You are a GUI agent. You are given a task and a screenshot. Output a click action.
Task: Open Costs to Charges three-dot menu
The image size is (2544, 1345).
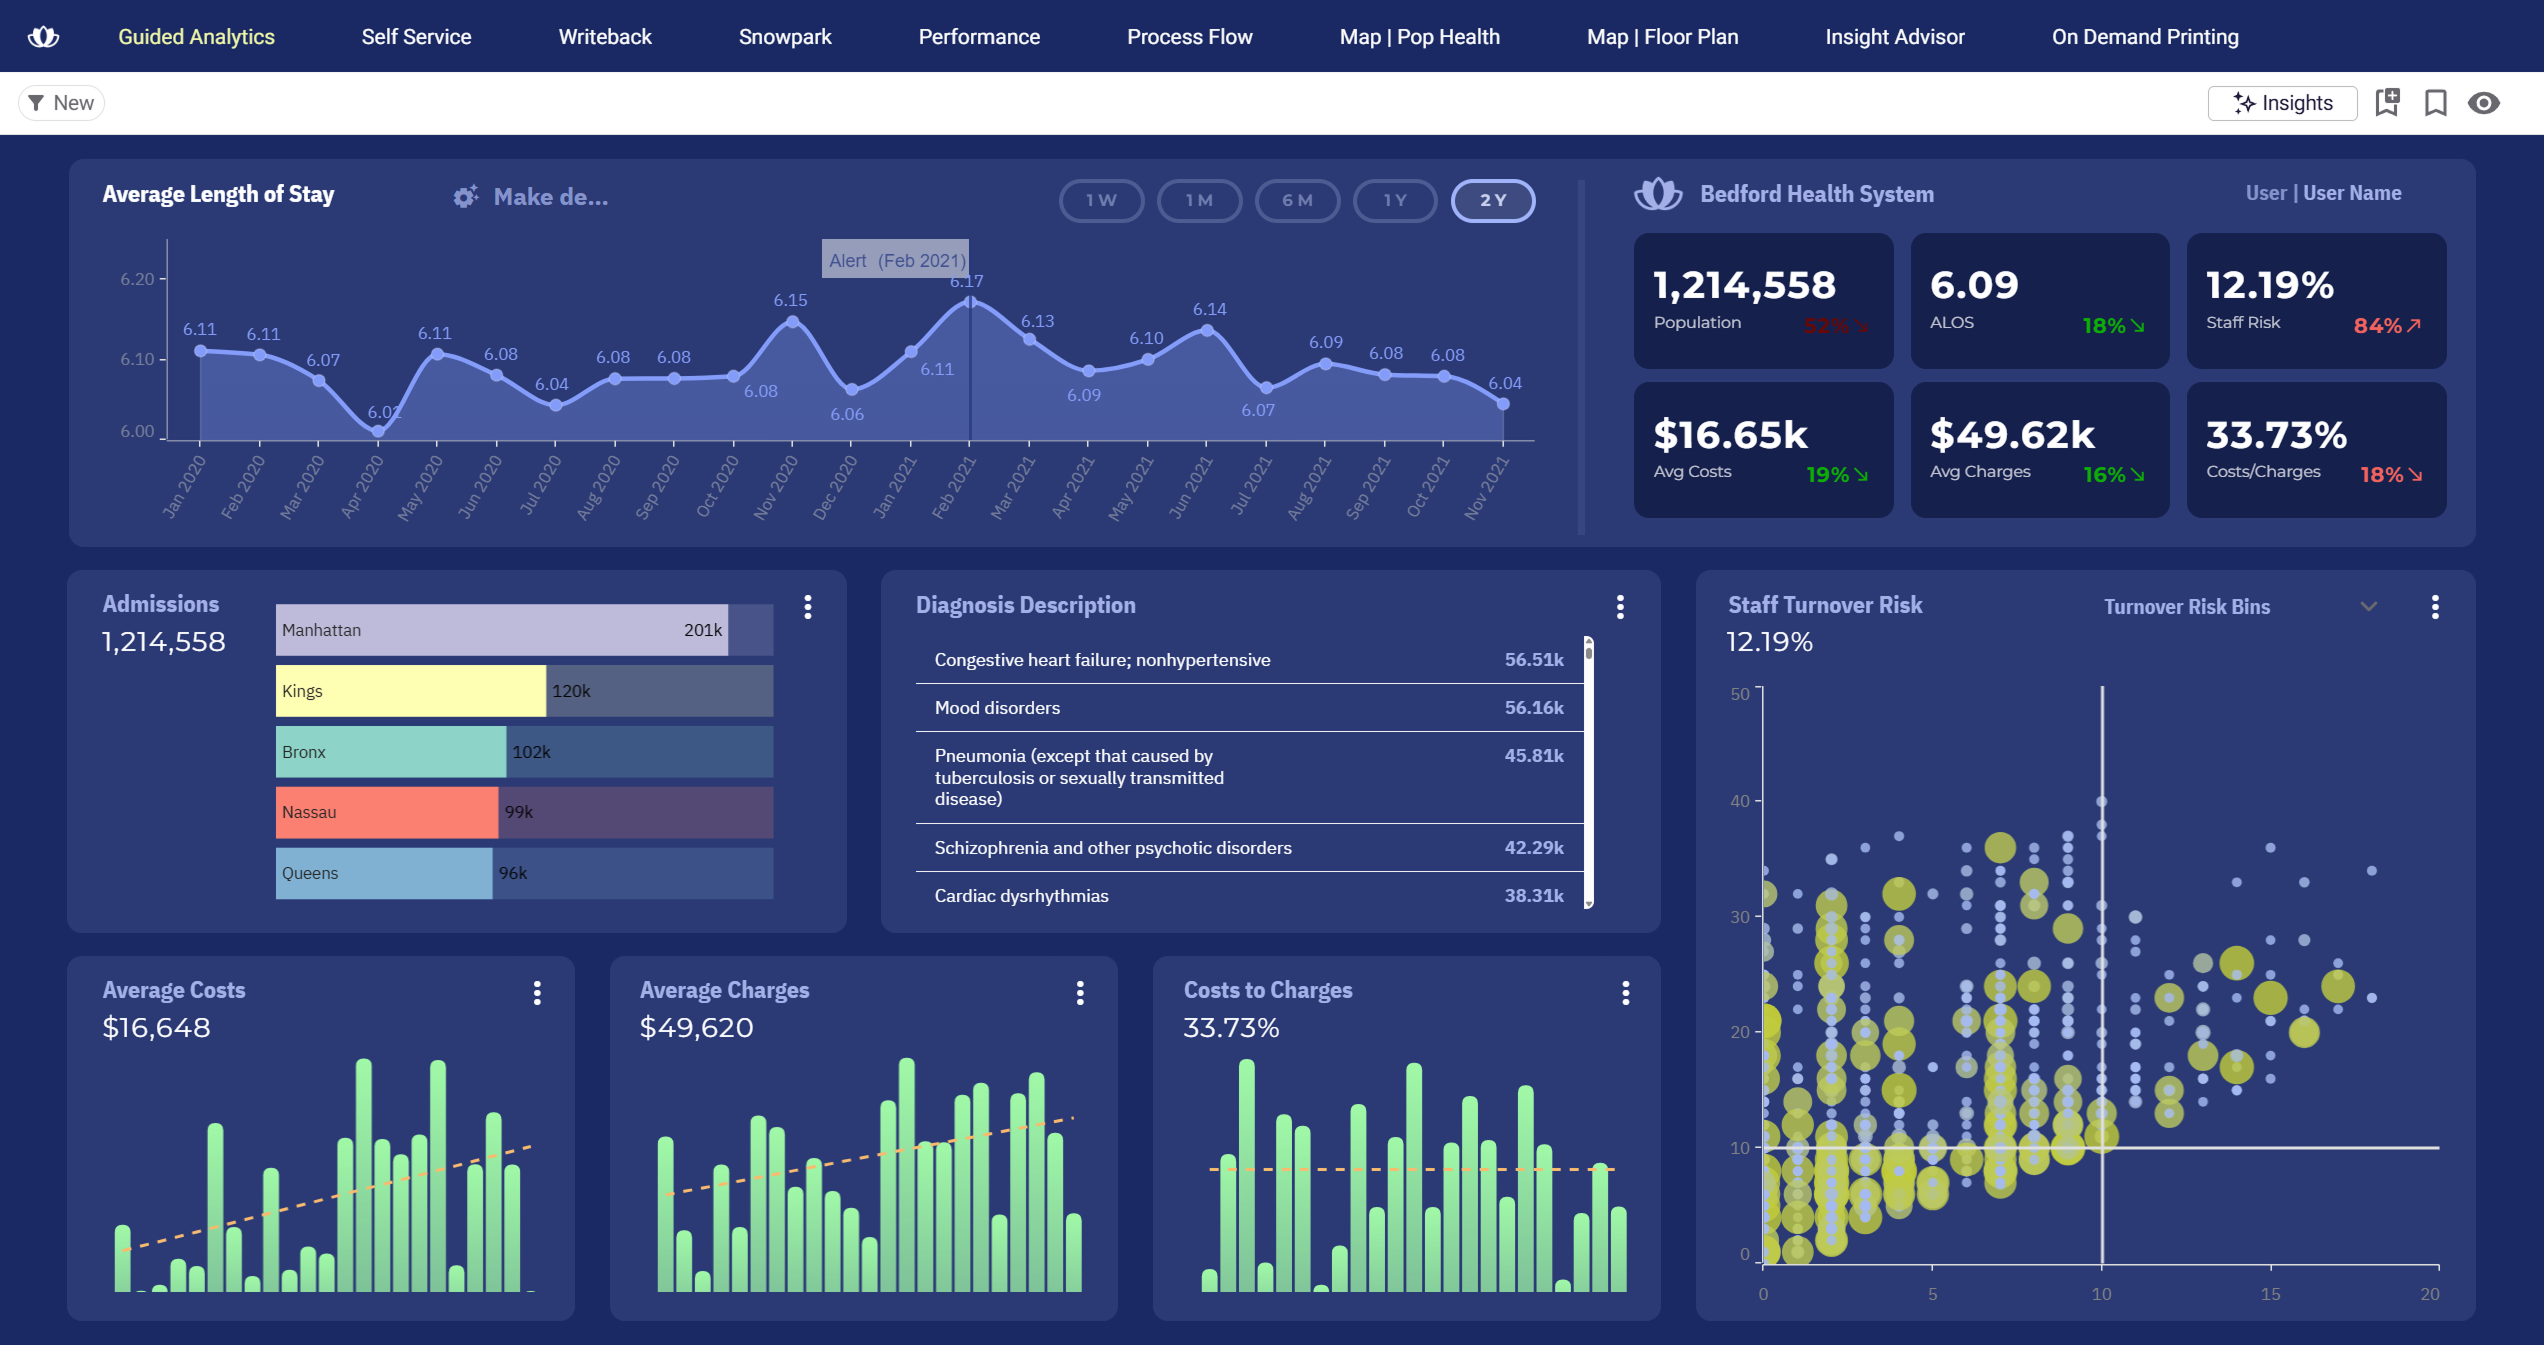click(1625, 992)
